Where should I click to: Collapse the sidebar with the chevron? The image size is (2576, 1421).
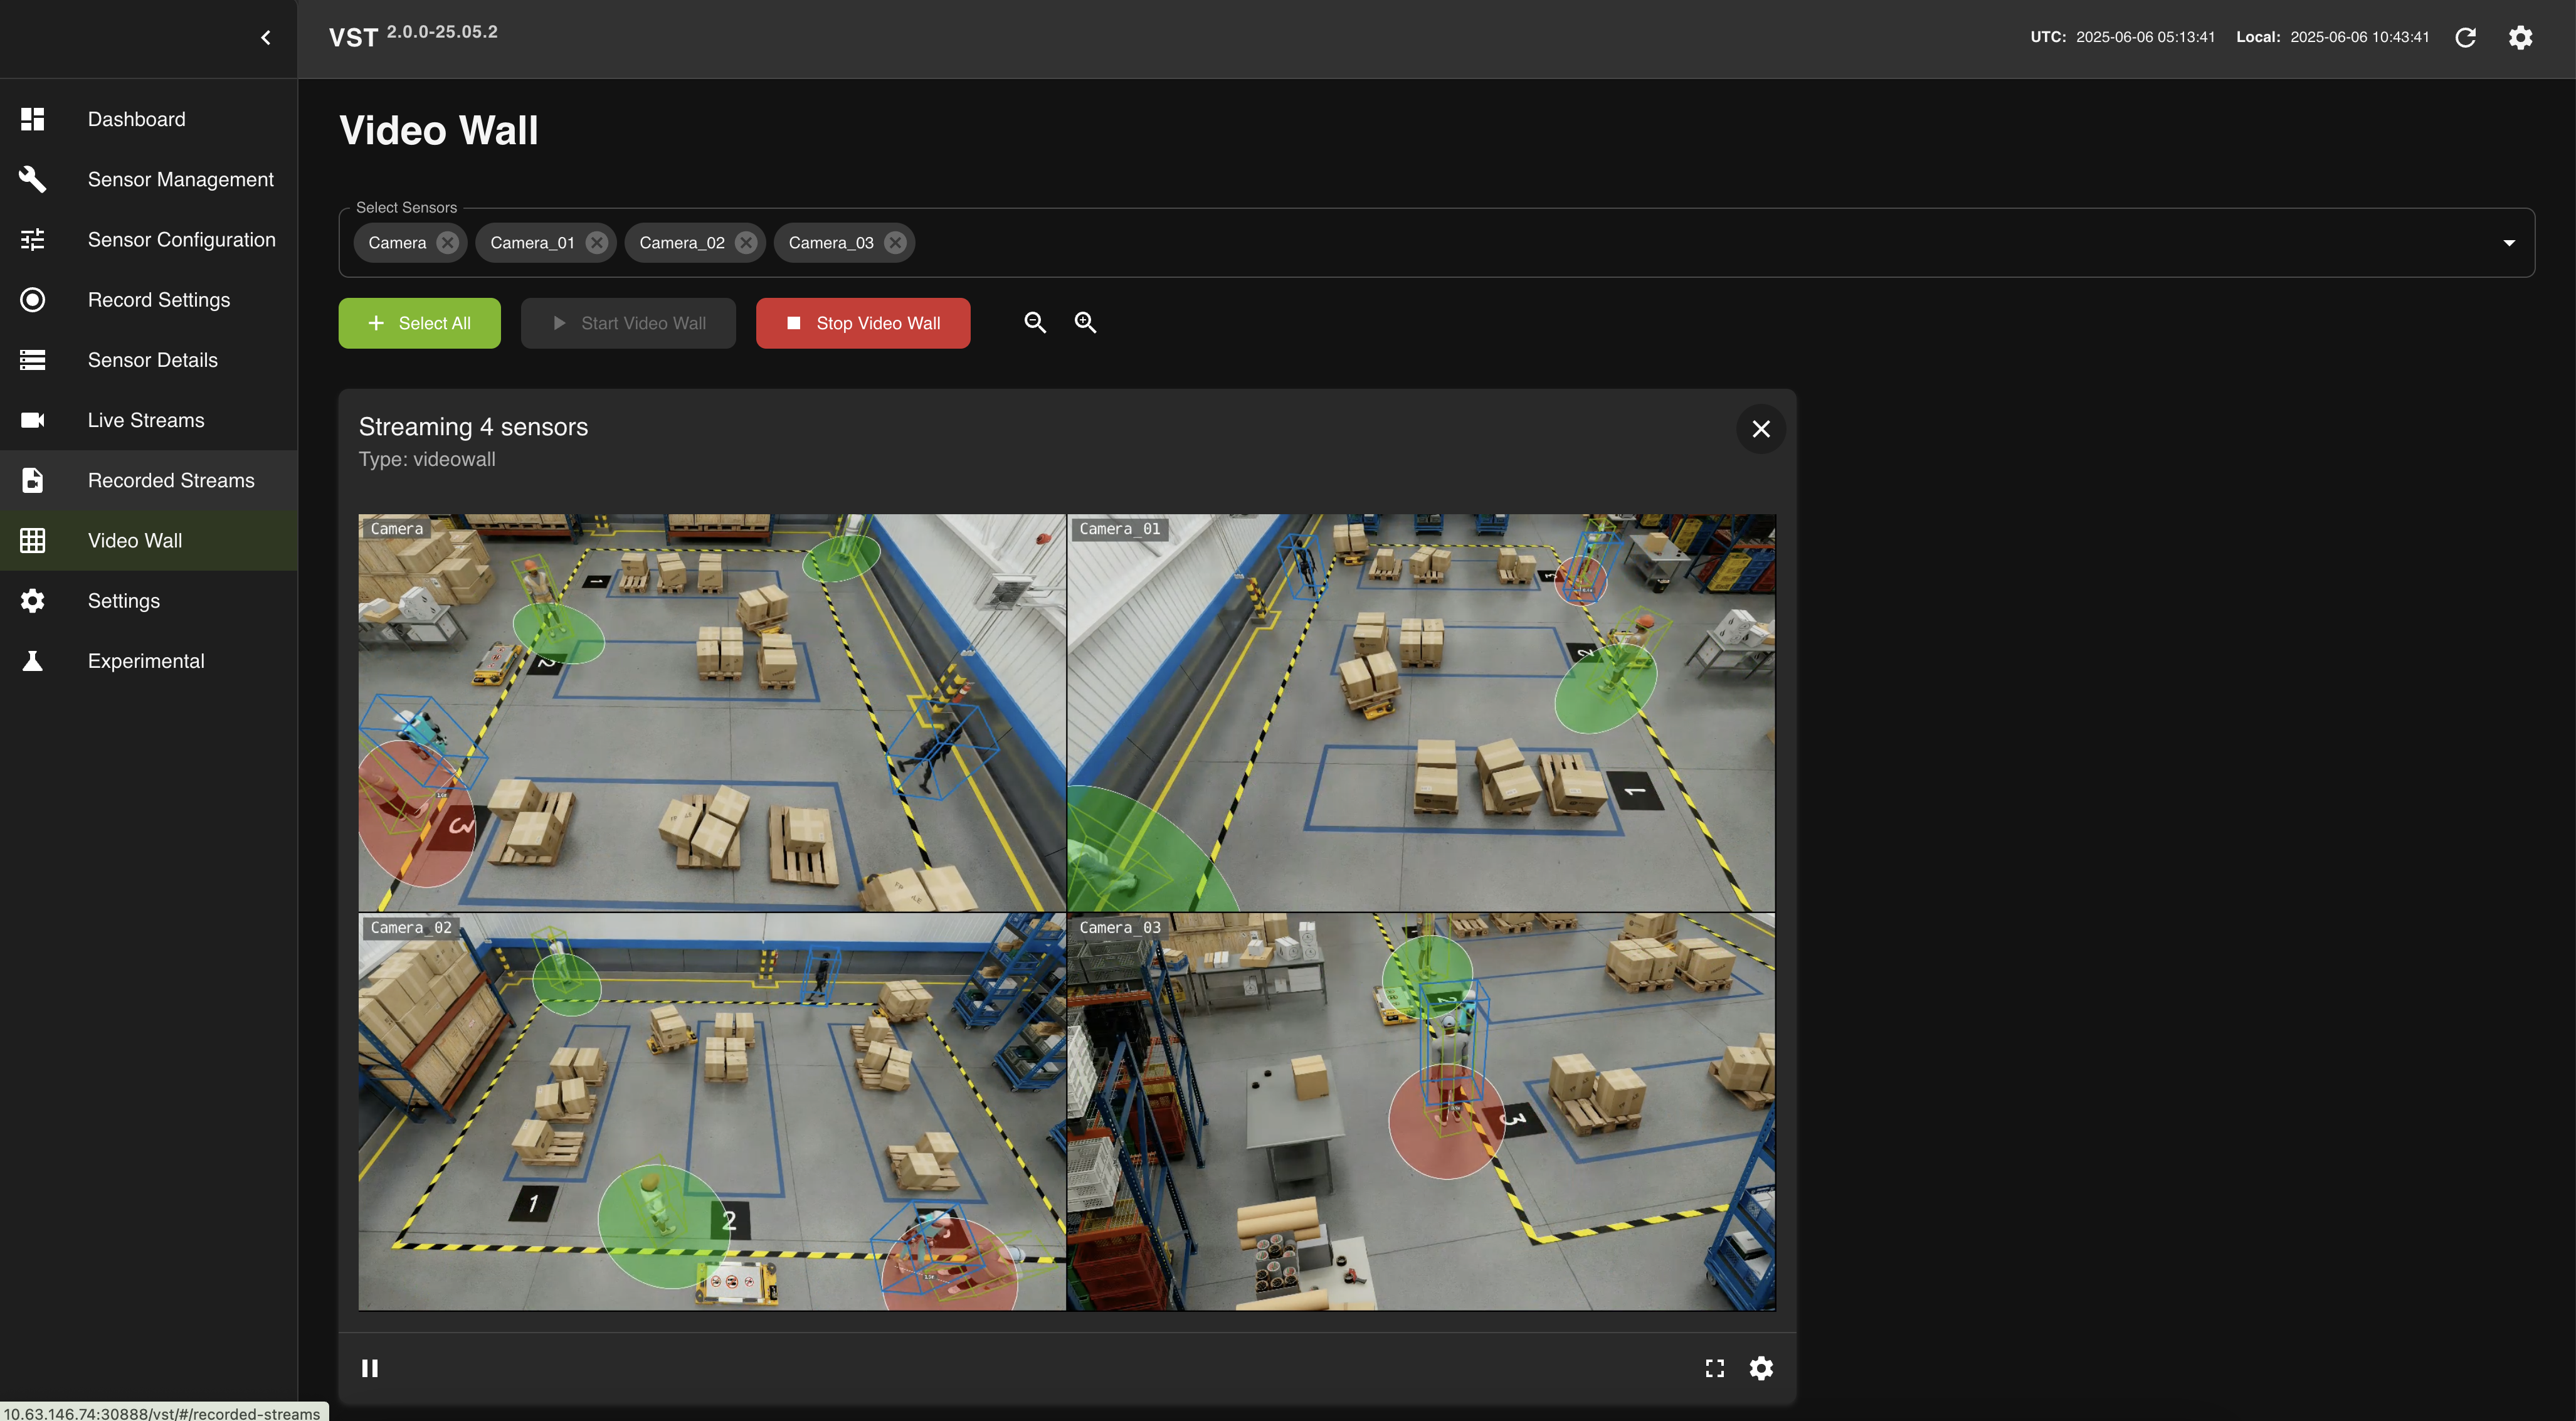coord(265,37)
